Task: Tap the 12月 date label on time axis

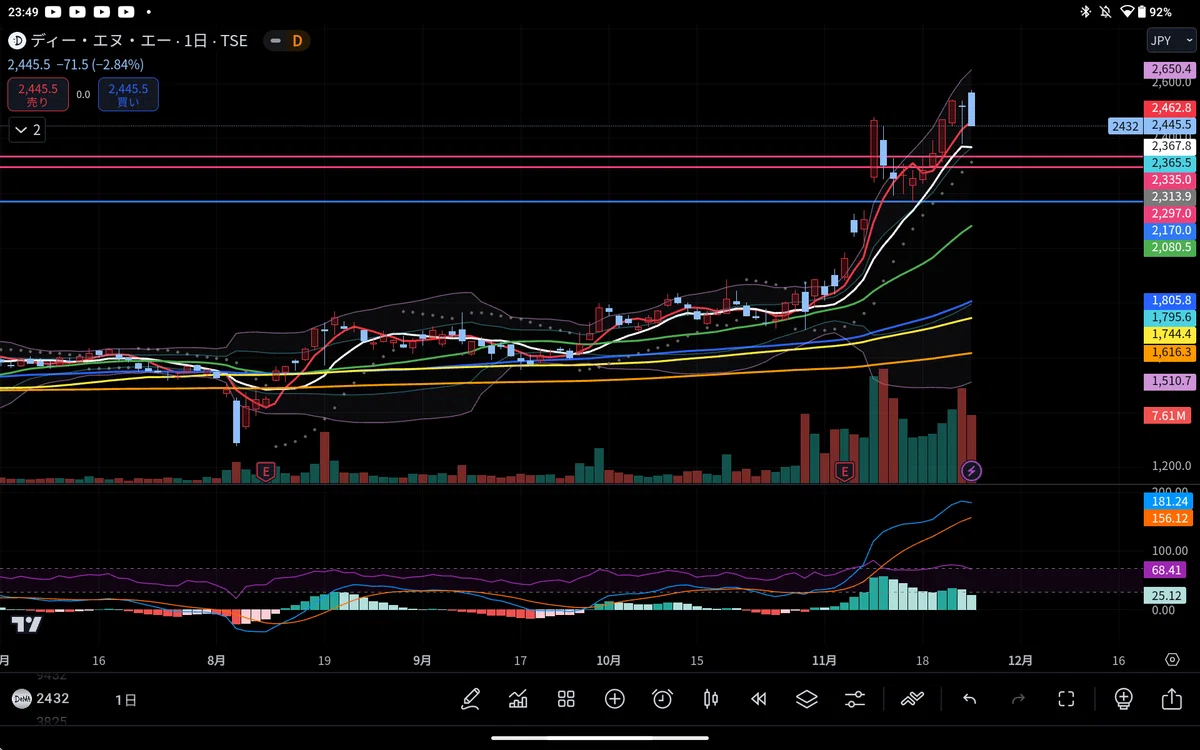Action: pos(1021,660)
